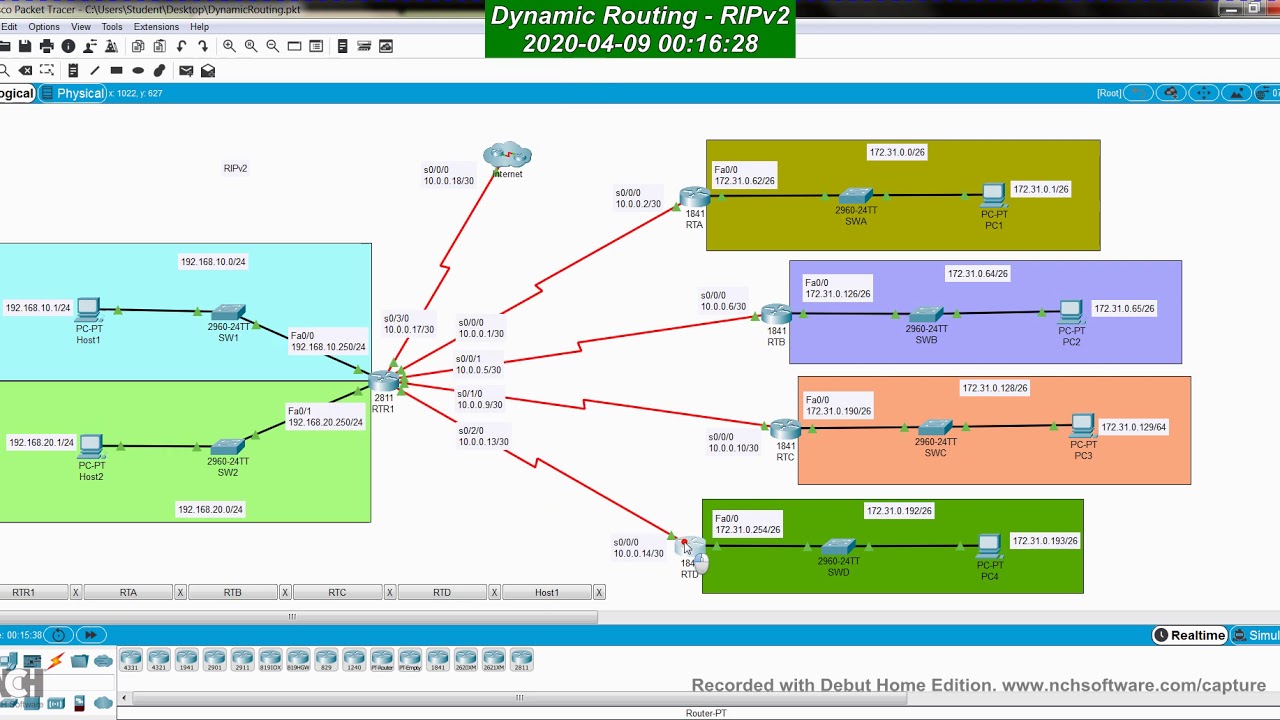Click the Fast Forward Time button
Screen dimensions: 1280x720
[90, 635]
